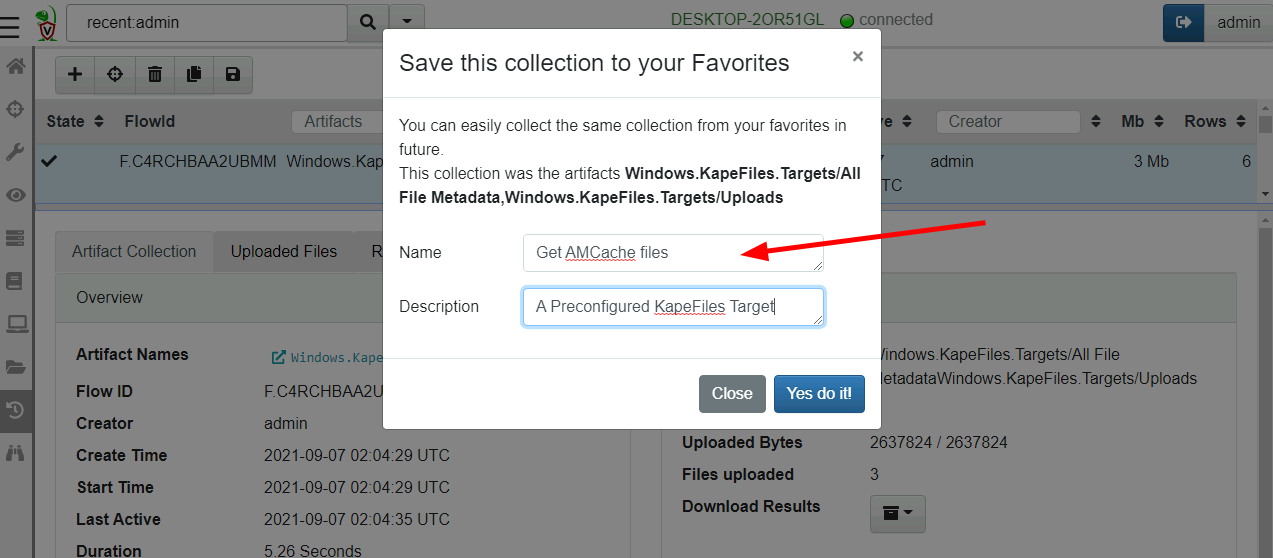This screenshot has height=558, width=1273.
Task: Click the New Collection plus button
Action: point(75,74)
